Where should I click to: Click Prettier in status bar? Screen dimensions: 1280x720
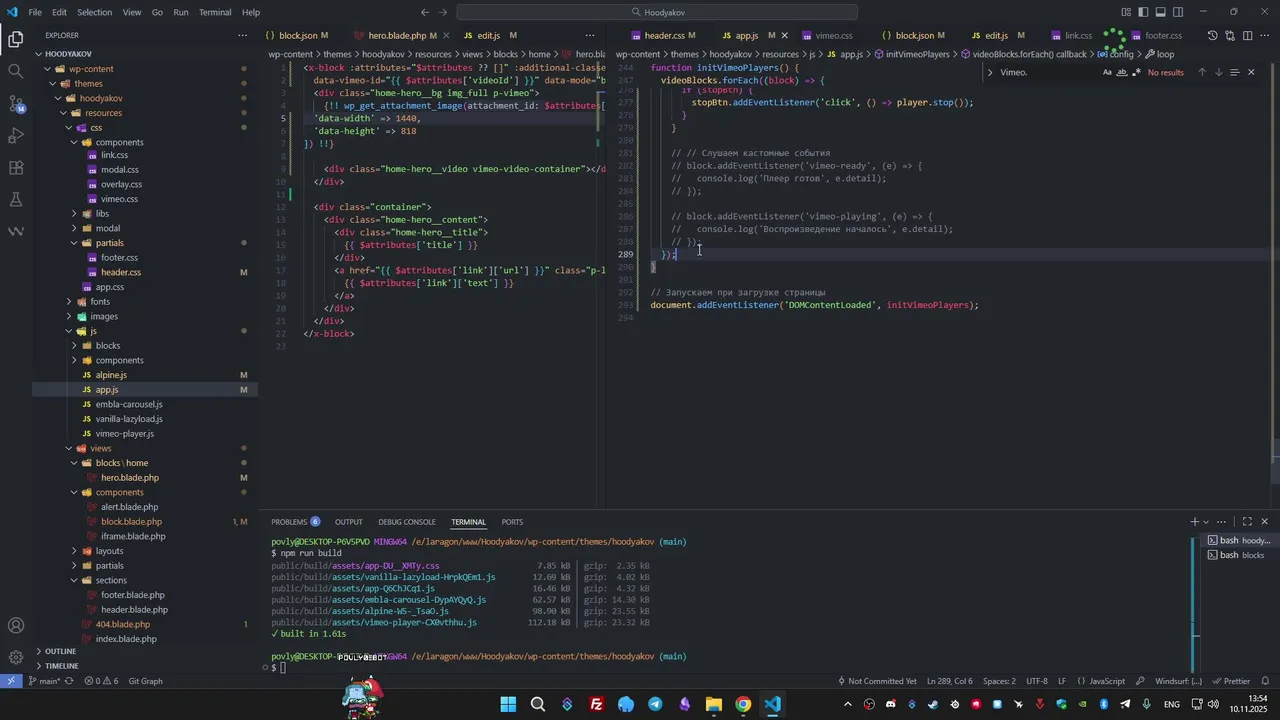(1231, 681)
